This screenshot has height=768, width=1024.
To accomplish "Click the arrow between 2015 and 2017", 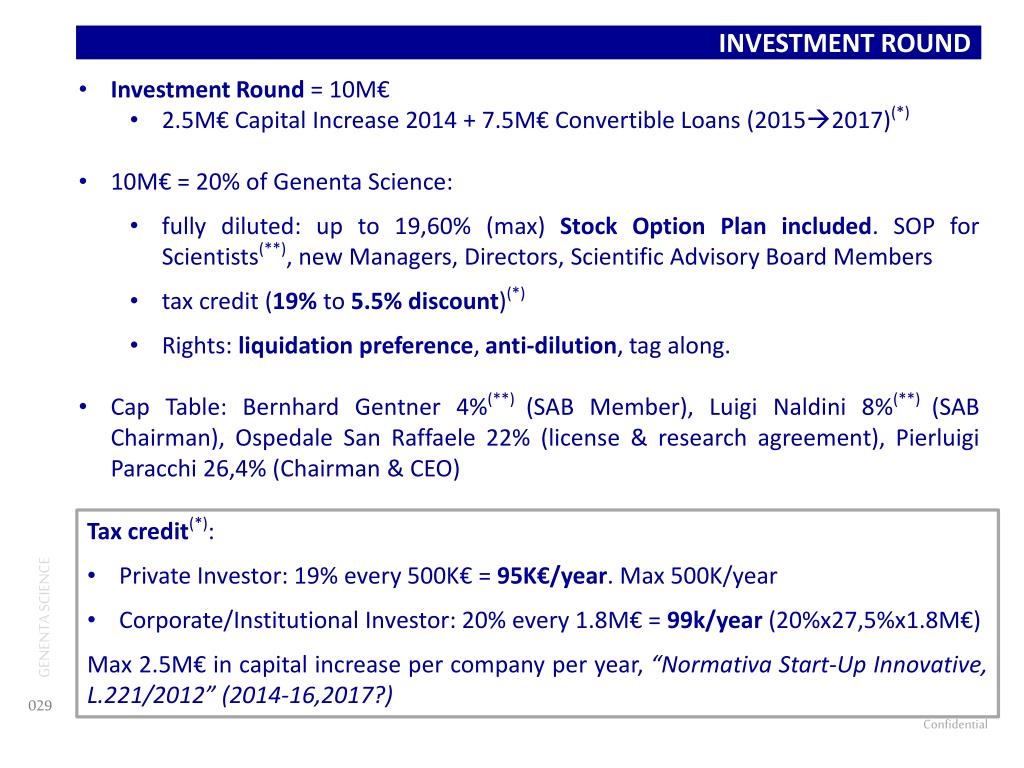I will pyautogui.click(x=818, y=120).
